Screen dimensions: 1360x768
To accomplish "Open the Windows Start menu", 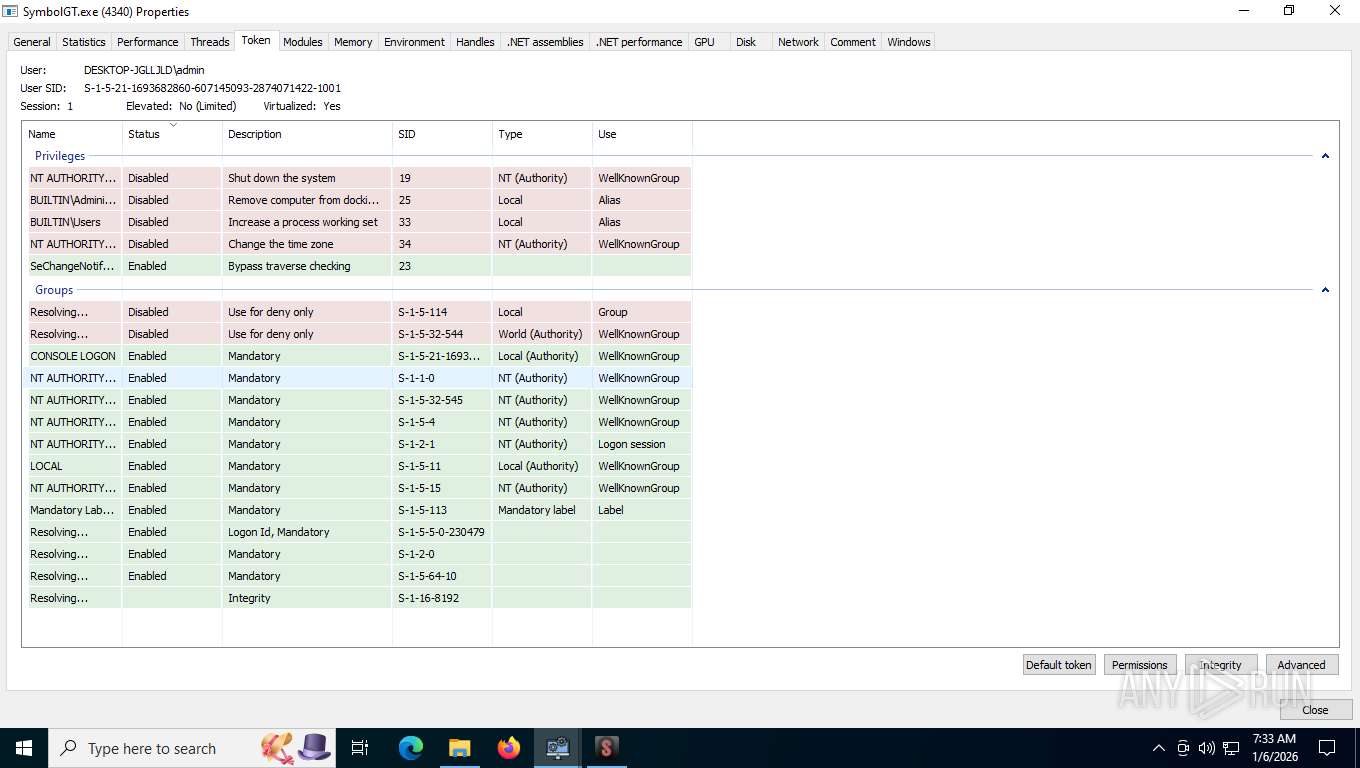I will point(24,748).
